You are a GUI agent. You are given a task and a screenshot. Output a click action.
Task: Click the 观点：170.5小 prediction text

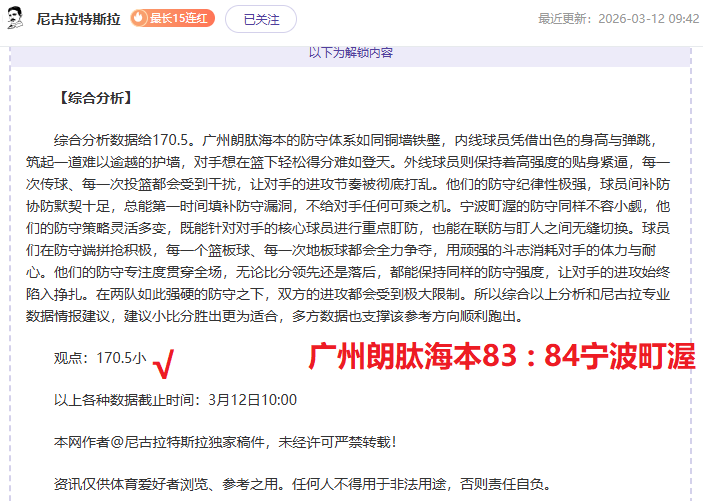100,358
